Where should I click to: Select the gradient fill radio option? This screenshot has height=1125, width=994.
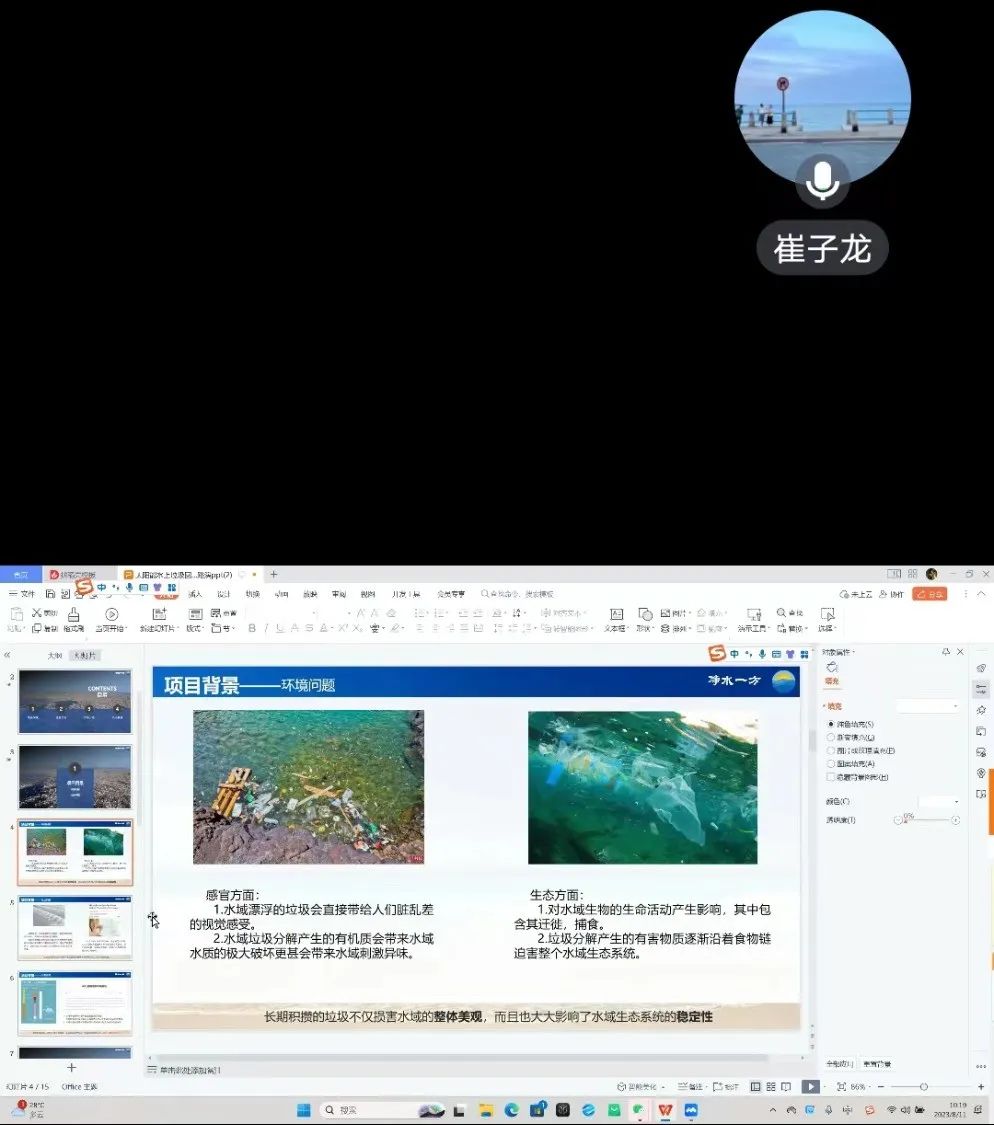pyautogui.click(x=831, y=737)
